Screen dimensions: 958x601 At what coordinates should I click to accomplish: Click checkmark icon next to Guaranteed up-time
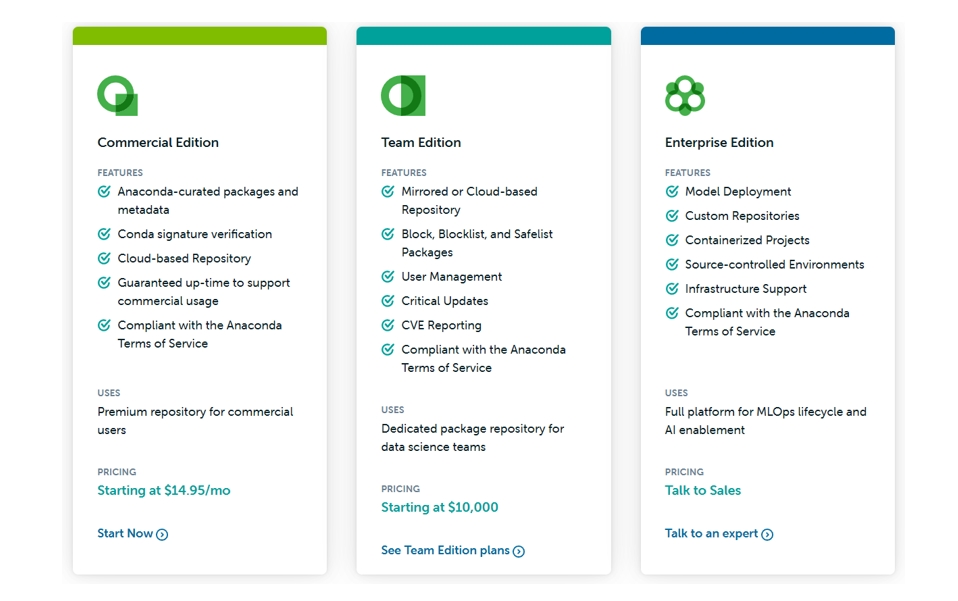[104, 283]
